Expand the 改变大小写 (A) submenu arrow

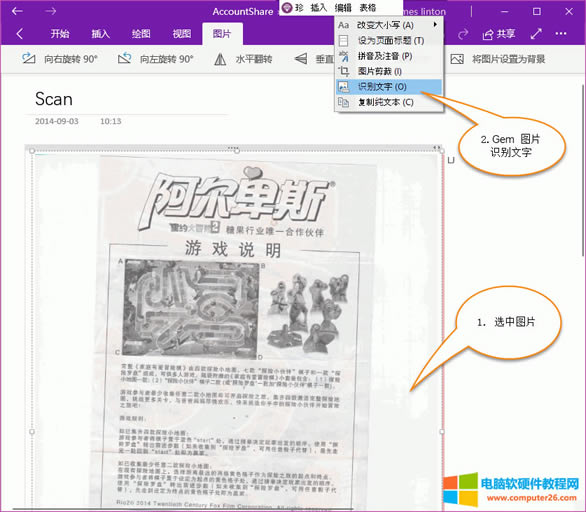pyautogui.click(x=435, y=25)
